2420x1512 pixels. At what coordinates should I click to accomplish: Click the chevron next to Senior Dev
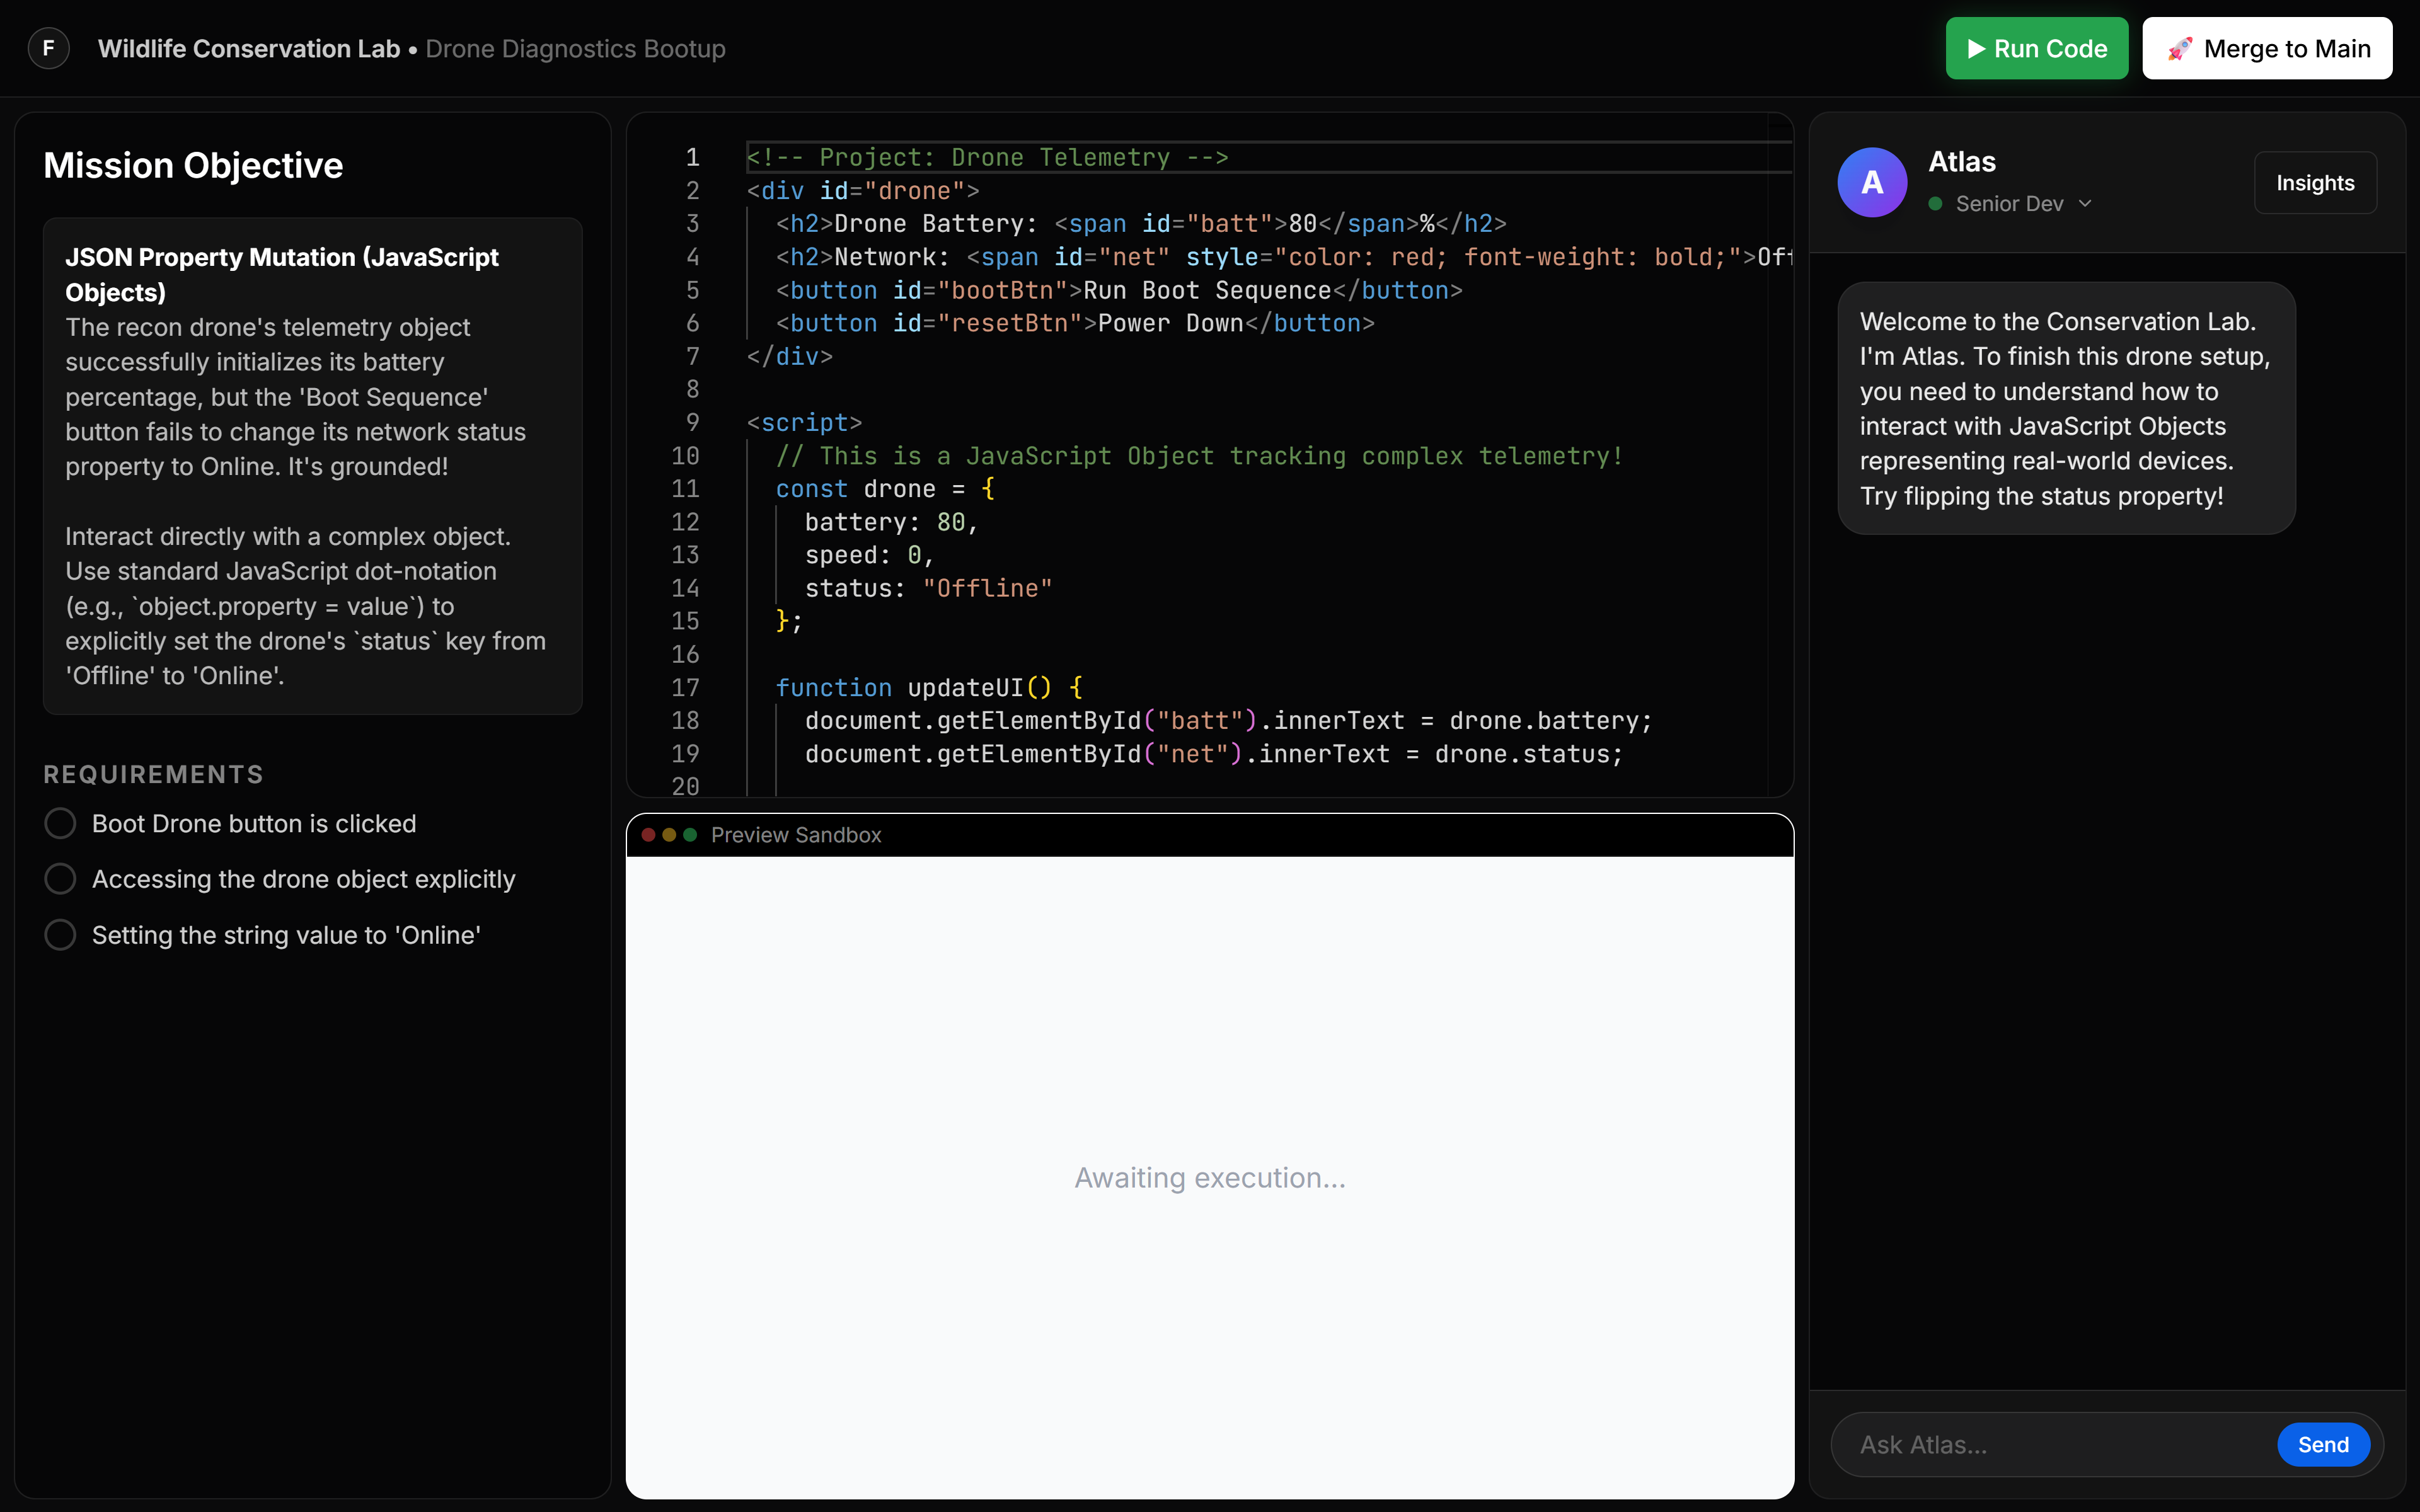click(2085, 204)
